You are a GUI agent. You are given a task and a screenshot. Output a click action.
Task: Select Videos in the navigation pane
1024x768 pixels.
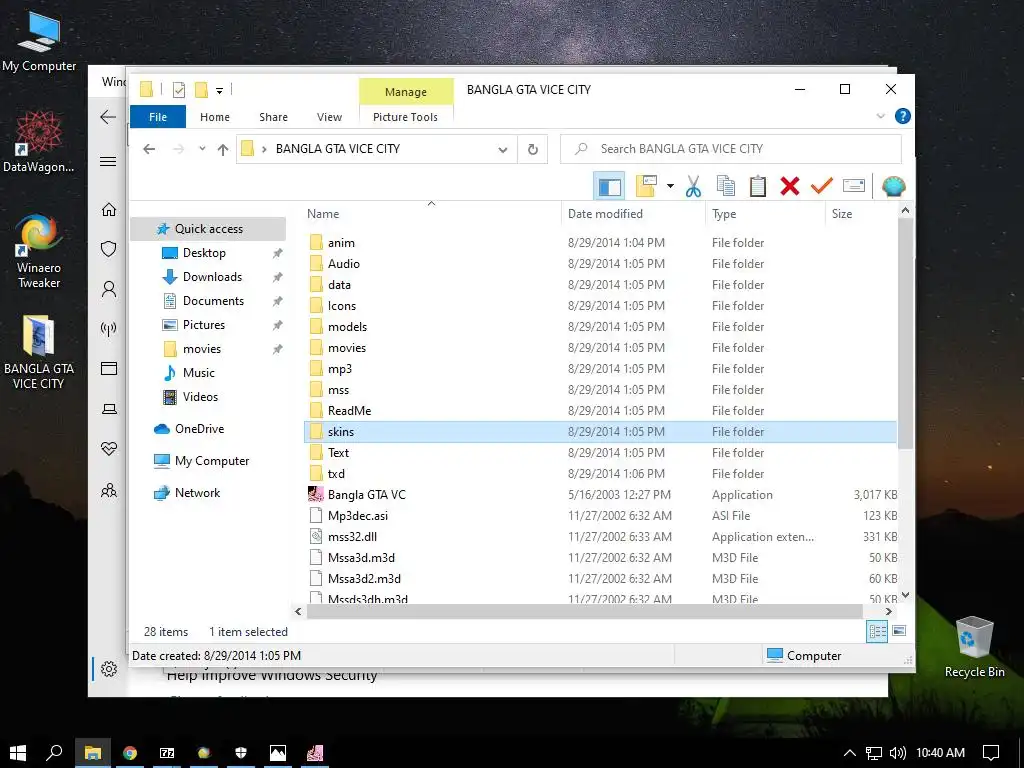pyautogui.click(x=200, y=397)
